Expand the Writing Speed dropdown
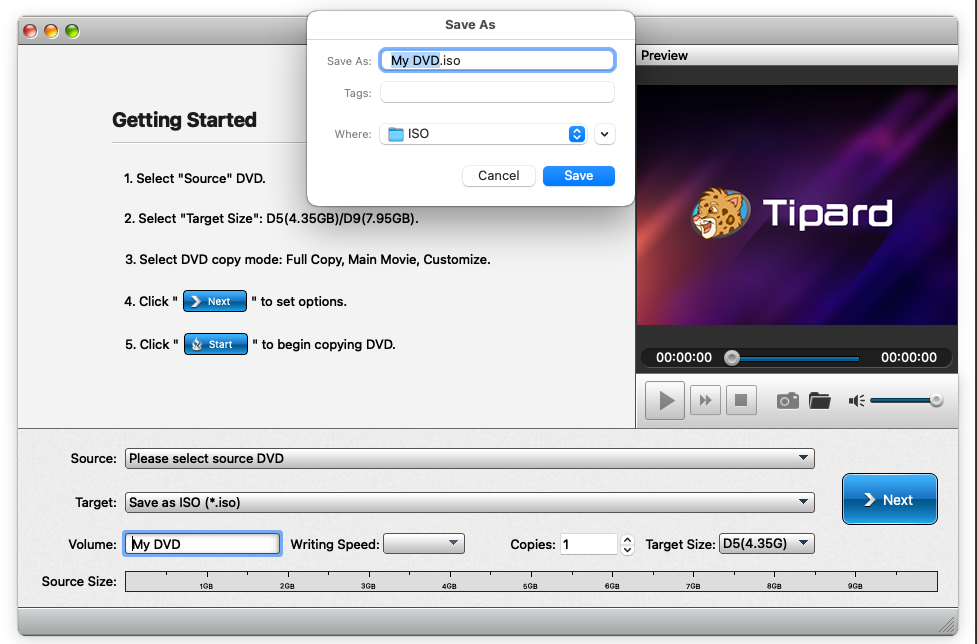This screenshot has width=977, height=644. 424,544
